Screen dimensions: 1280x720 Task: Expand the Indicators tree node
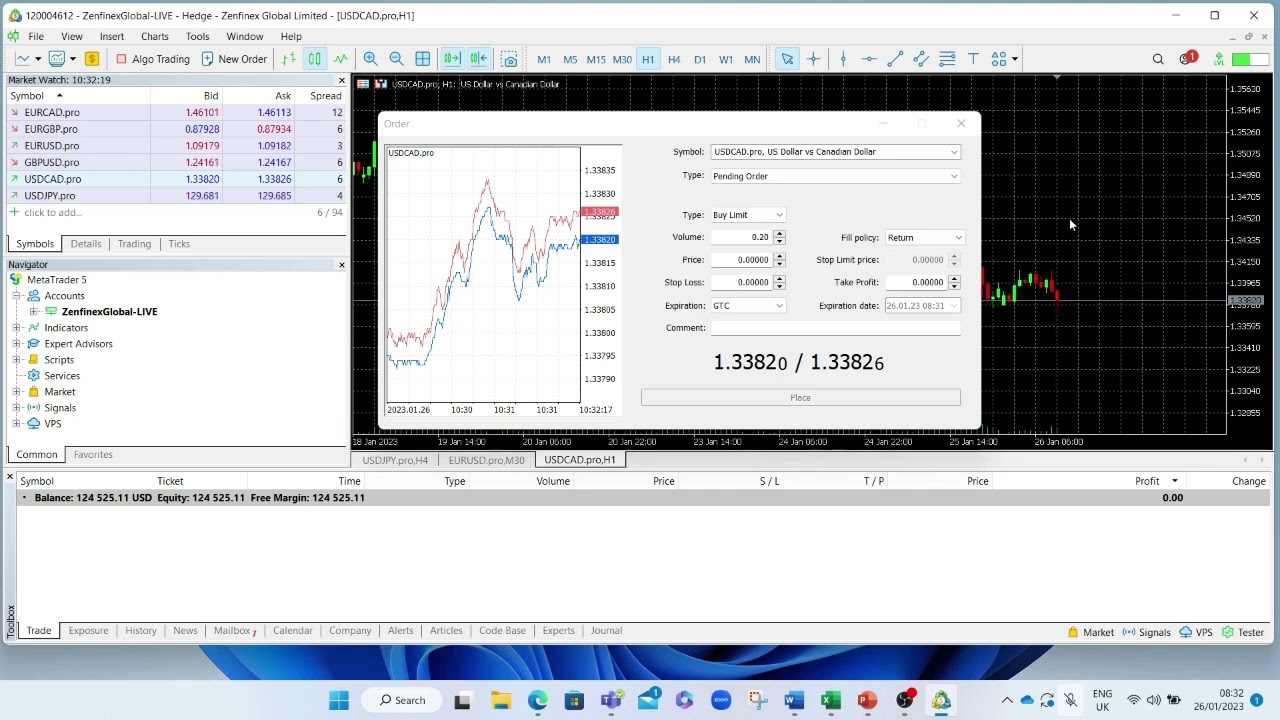point(17,328)
